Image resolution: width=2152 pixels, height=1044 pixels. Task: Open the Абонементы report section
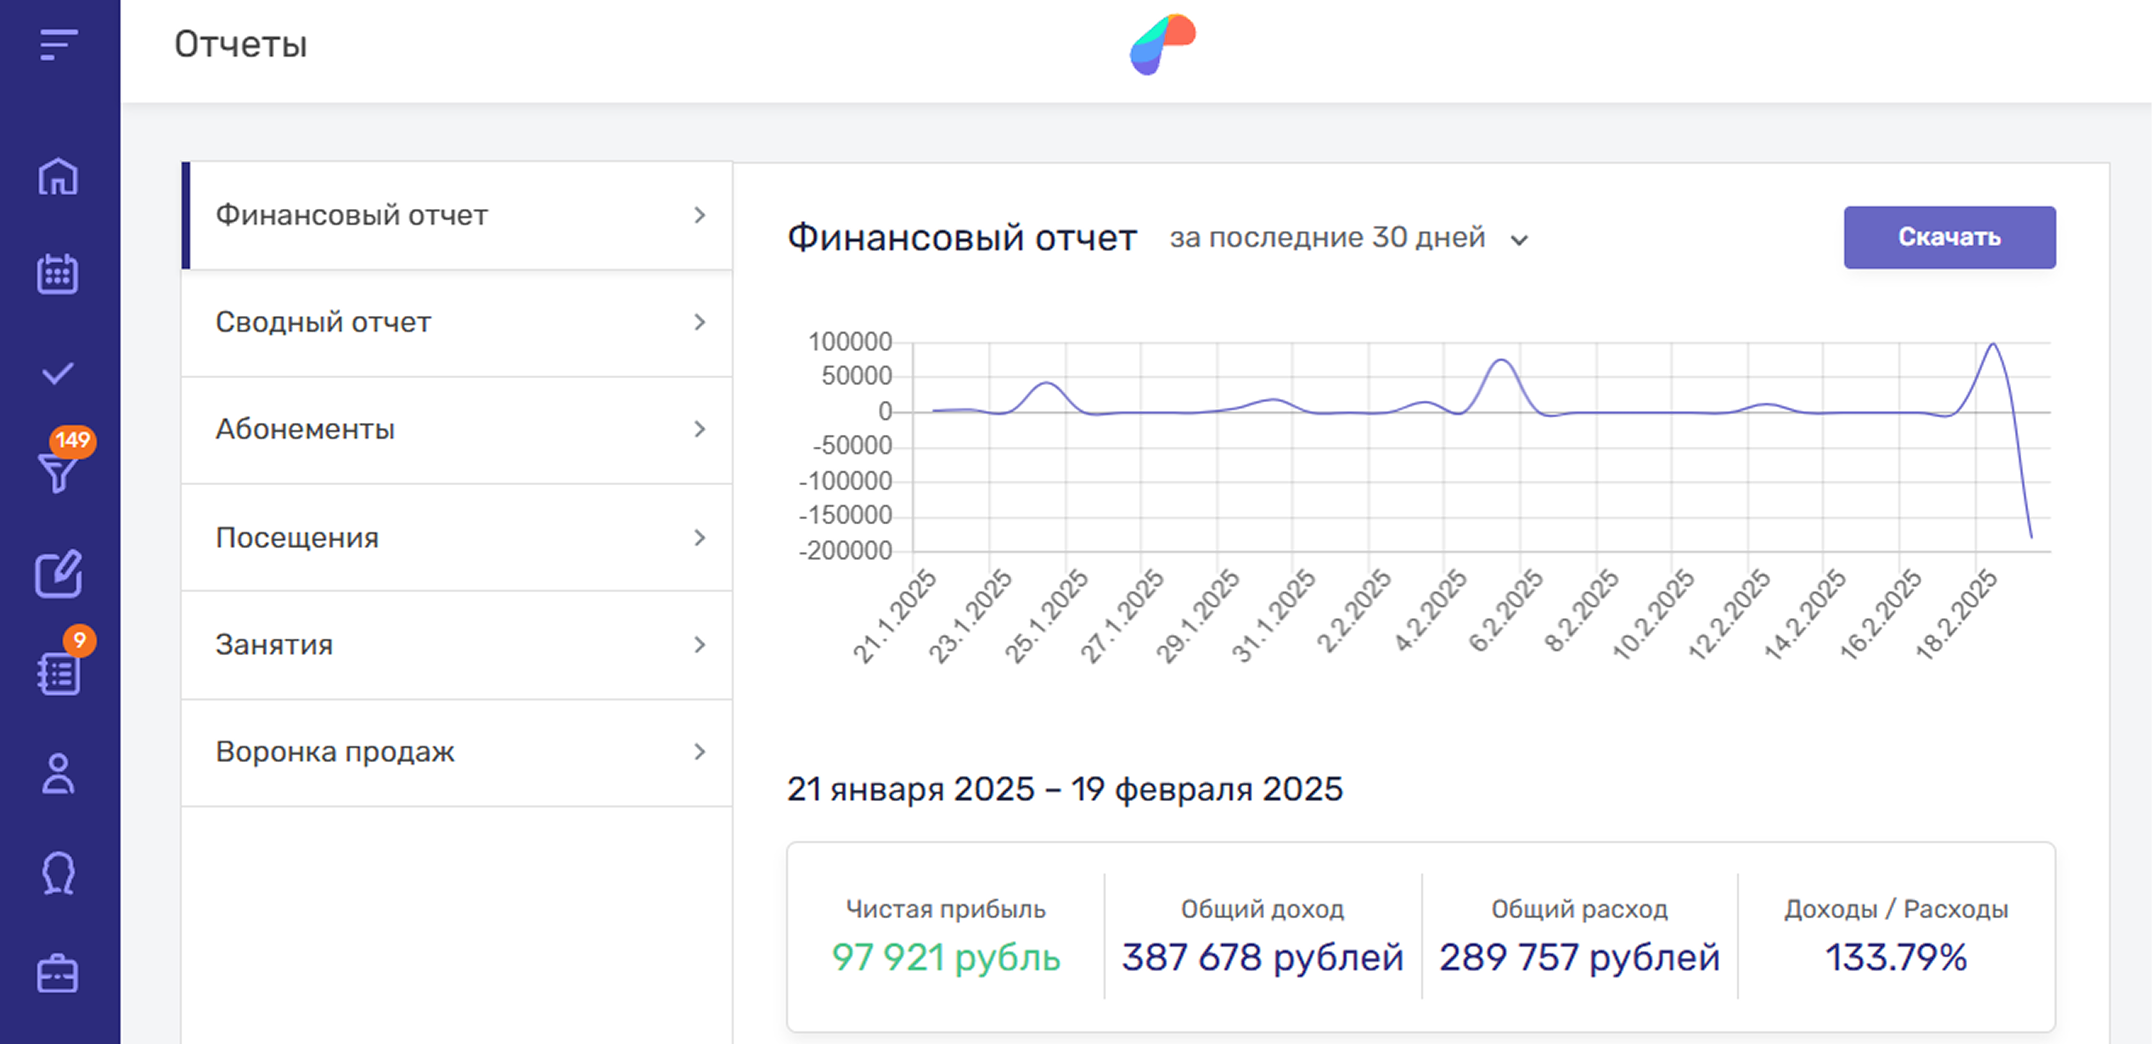(x=457, y=430)
